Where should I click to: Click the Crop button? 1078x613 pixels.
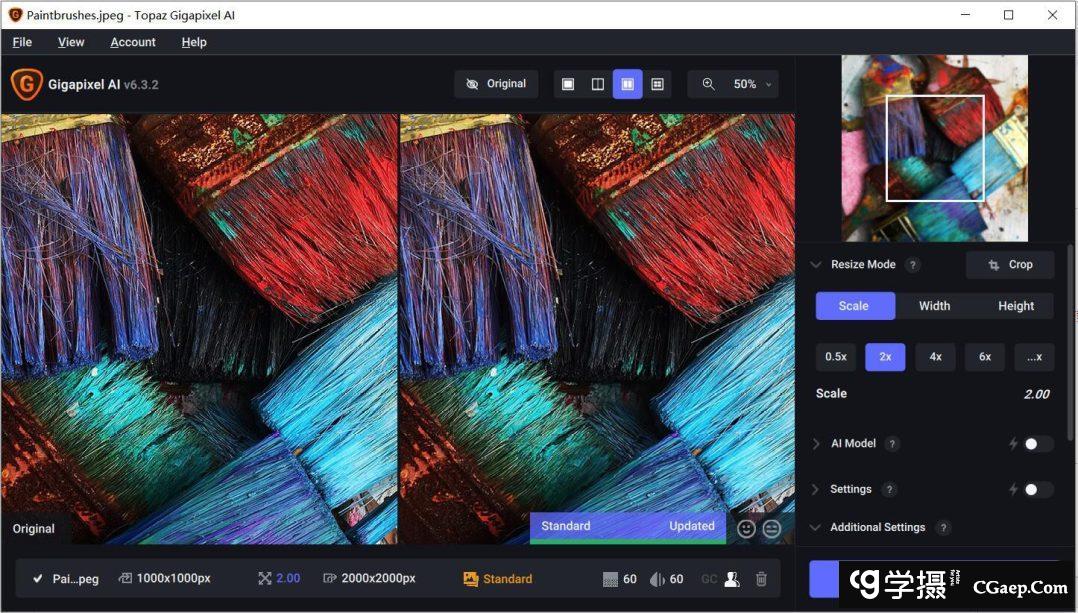coord(1010,265)
